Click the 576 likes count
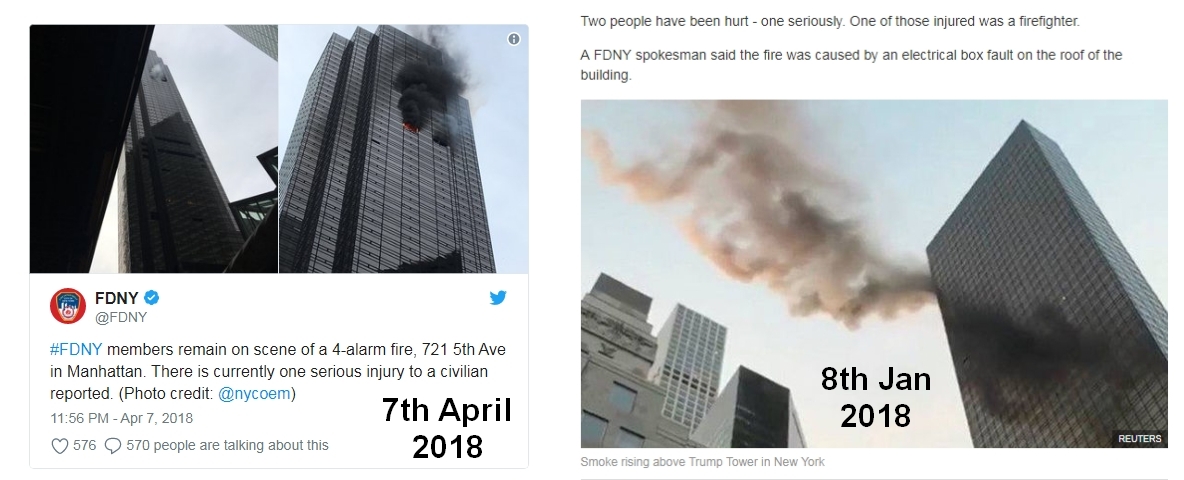 (x=85, y=445)
